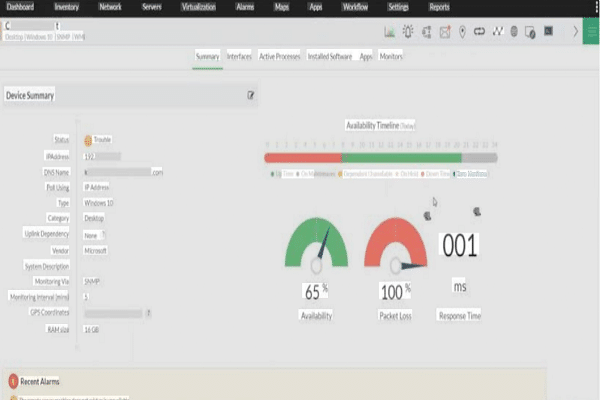Viewport: 600px width, 400px height.
Task: Toggle the last legend entry after Down Time
Action: tap(470, 174)
